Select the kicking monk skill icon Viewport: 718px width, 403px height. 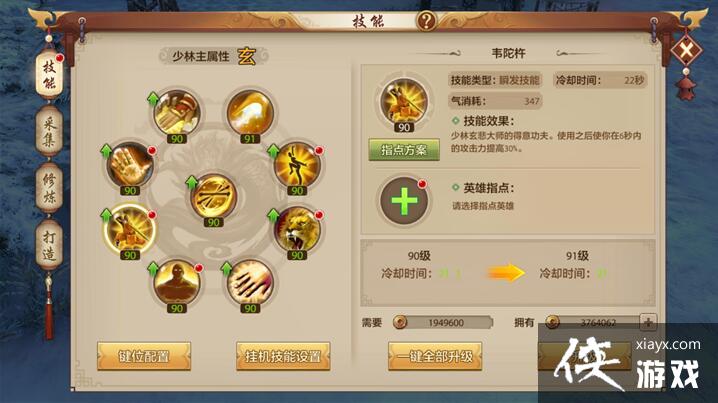[x=297, y=165]
